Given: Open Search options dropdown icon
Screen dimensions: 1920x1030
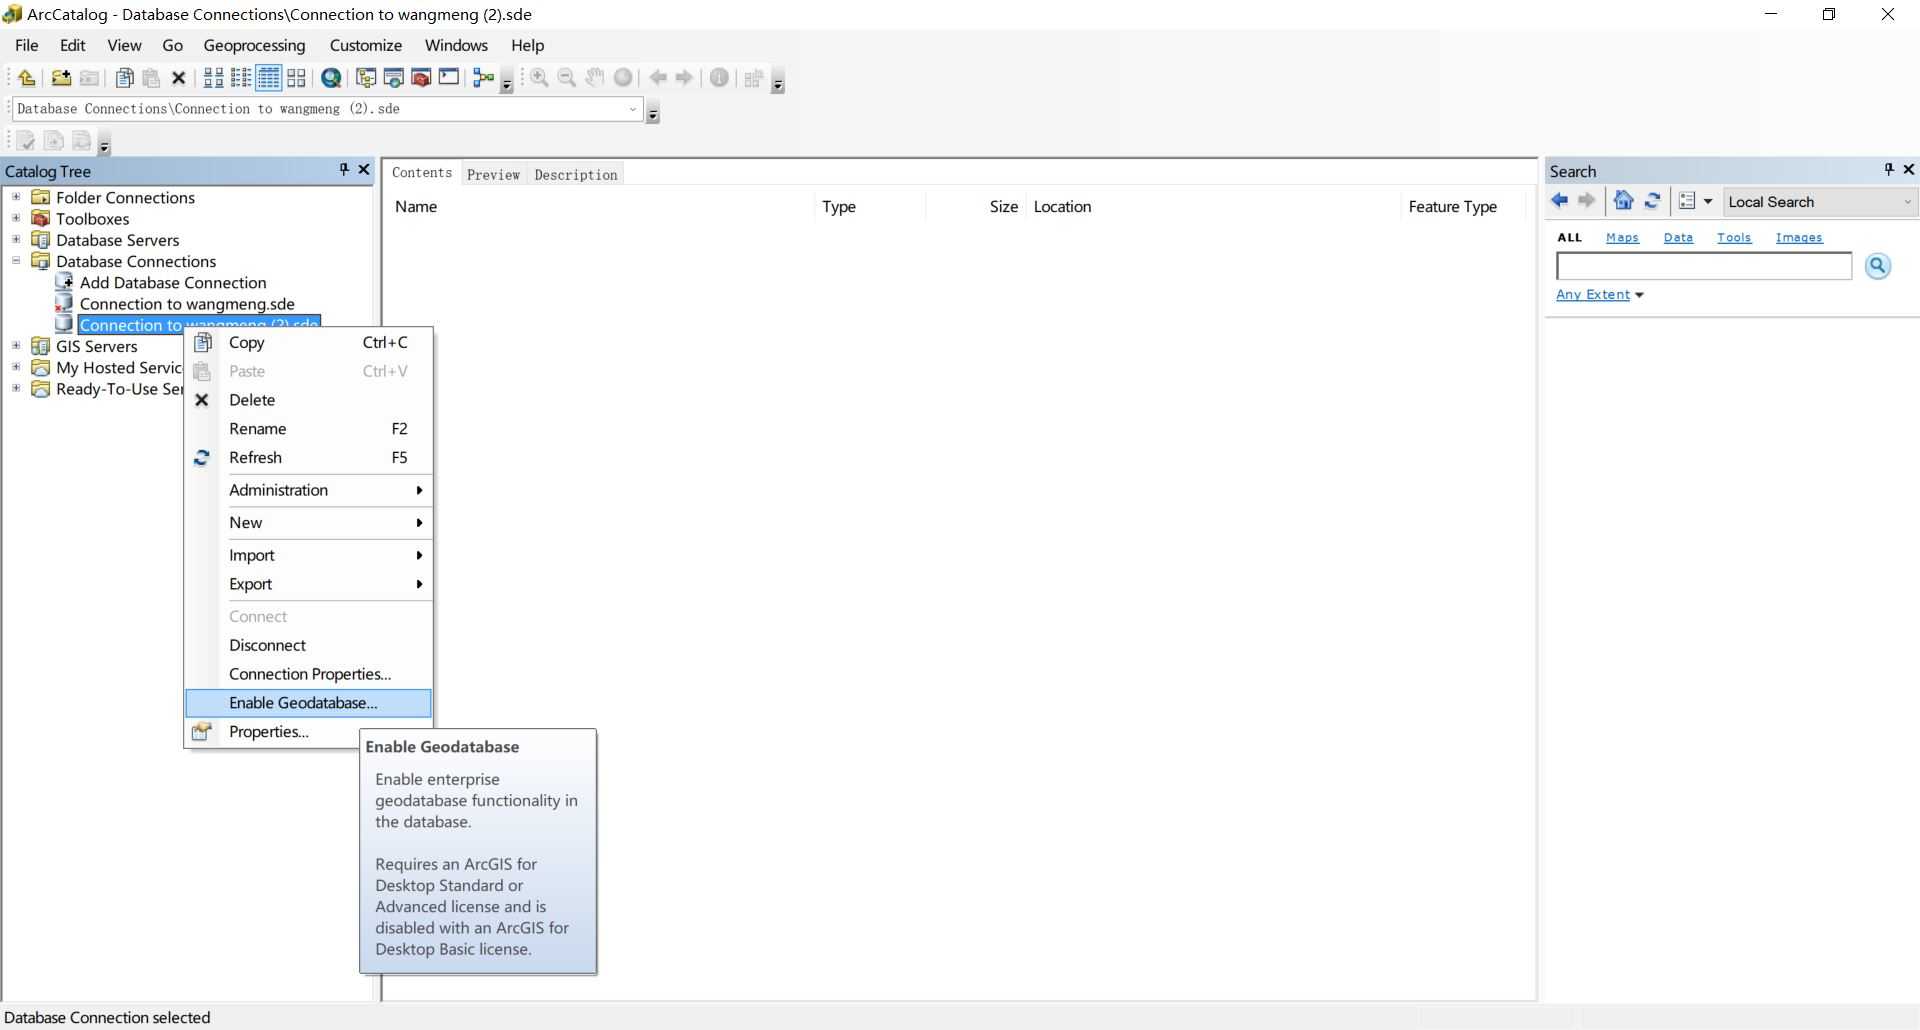Looking at the screenshot, I should click(x=1695, y=201).
